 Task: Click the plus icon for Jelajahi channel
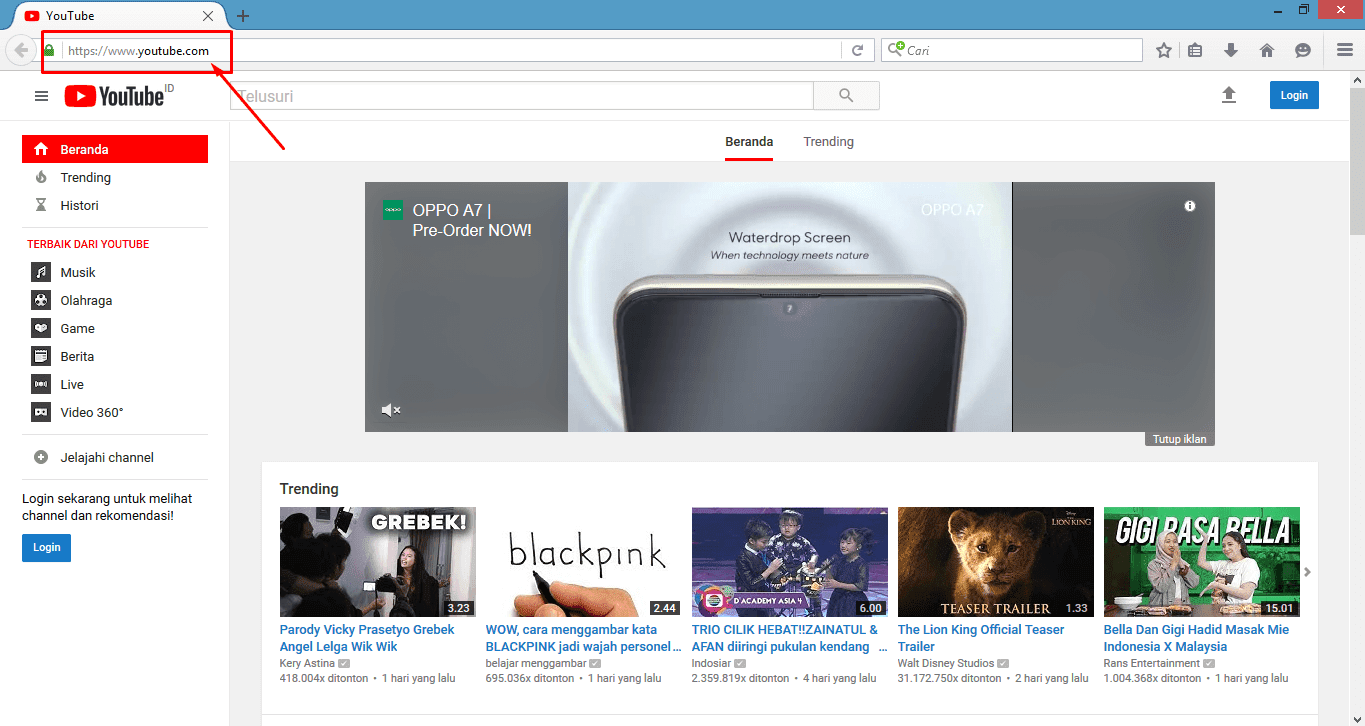tap(41, 457)
